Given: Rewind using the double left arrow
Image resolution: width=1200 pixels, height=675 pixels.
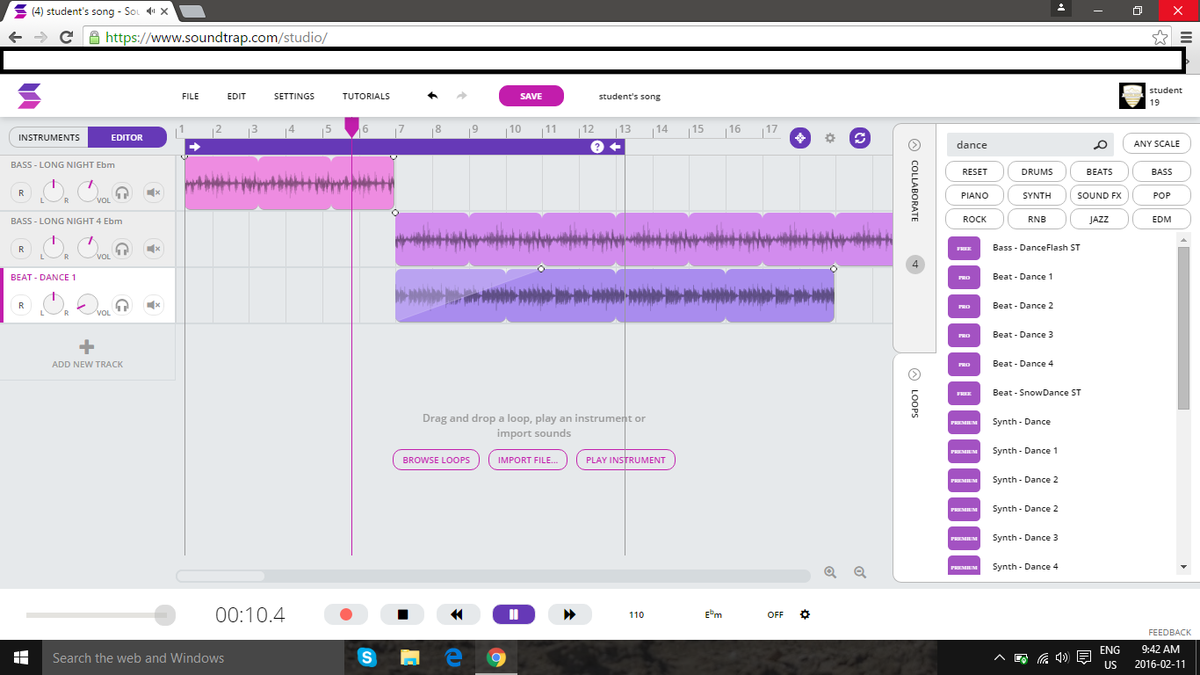Looking at the screenshot, I should (x=457, y=614).
